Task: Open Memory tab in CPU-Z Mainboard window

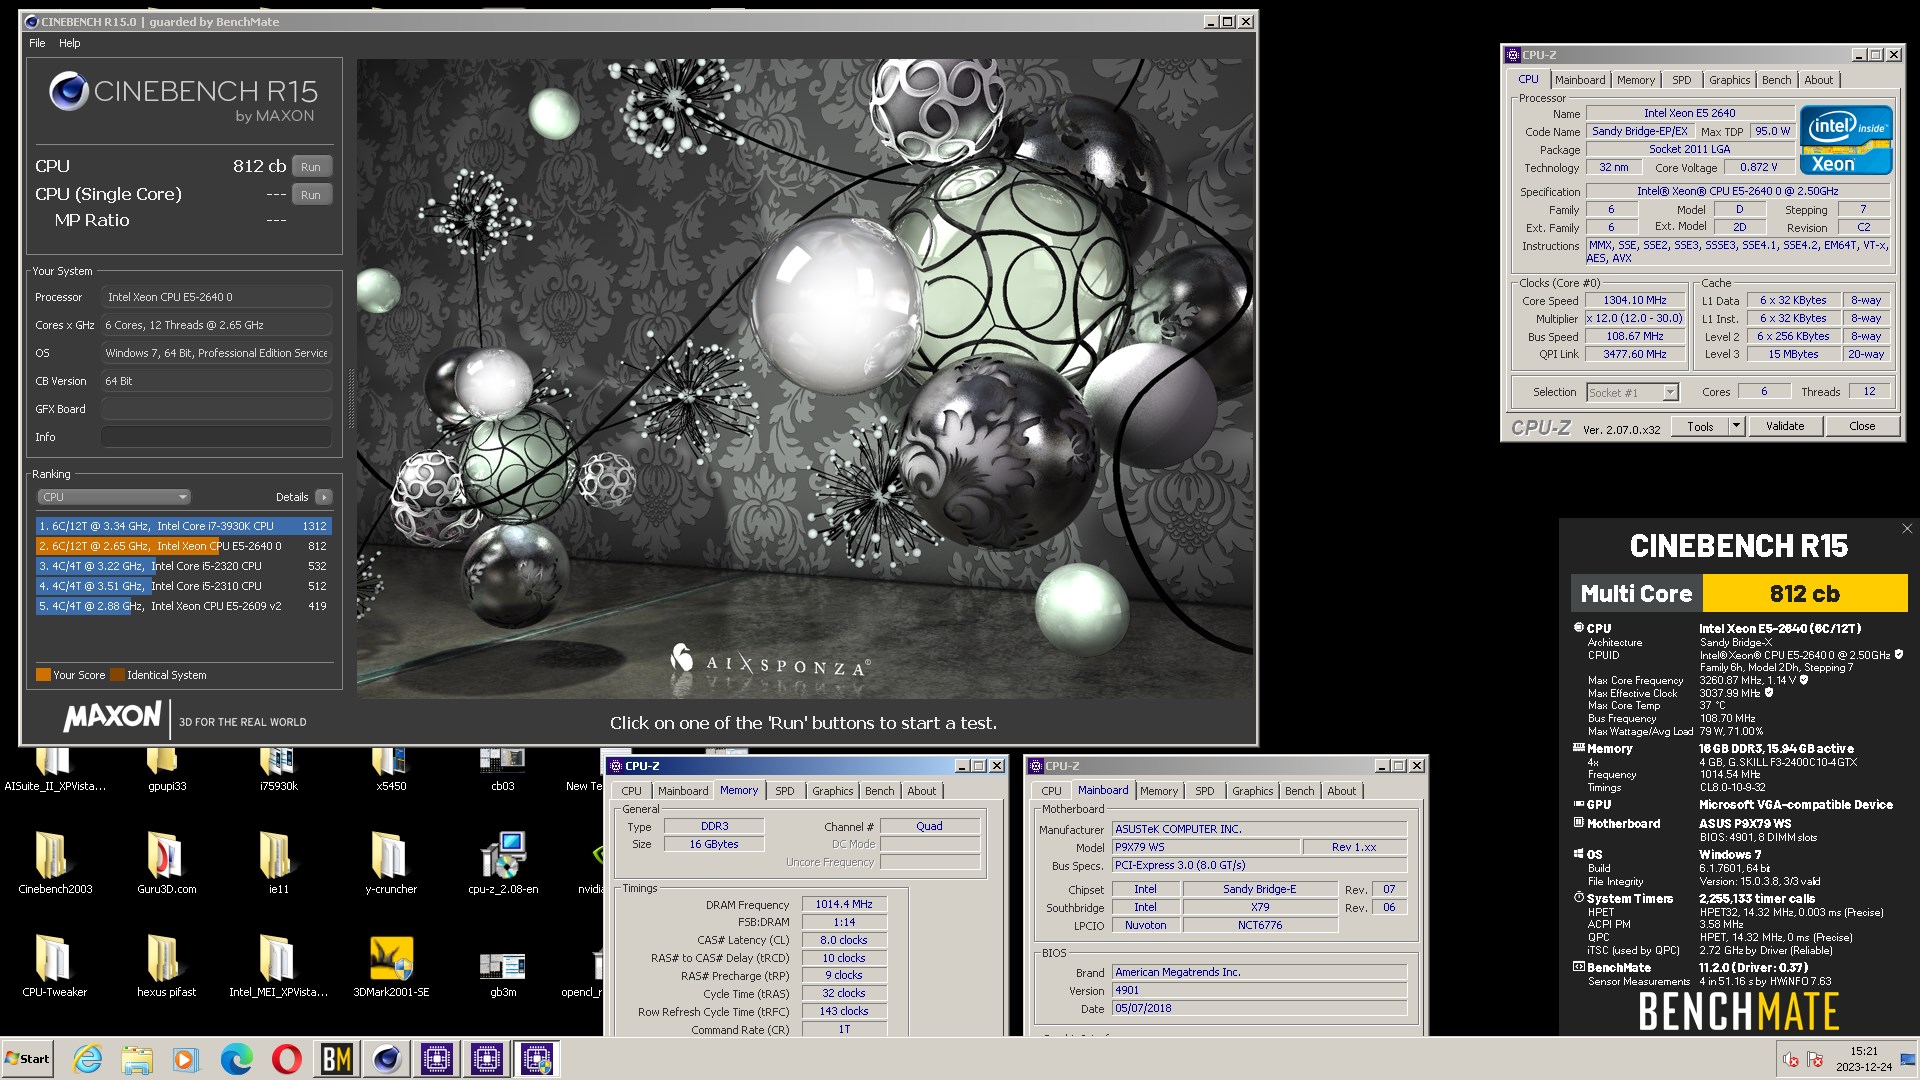Action: tap(1159, 791)
